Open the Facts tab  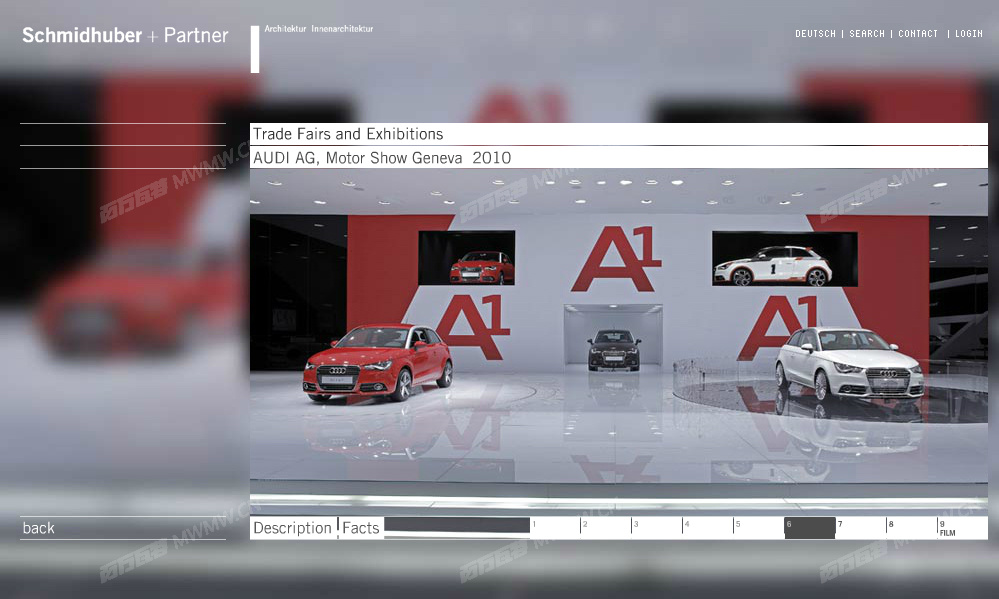pos(361,528)
